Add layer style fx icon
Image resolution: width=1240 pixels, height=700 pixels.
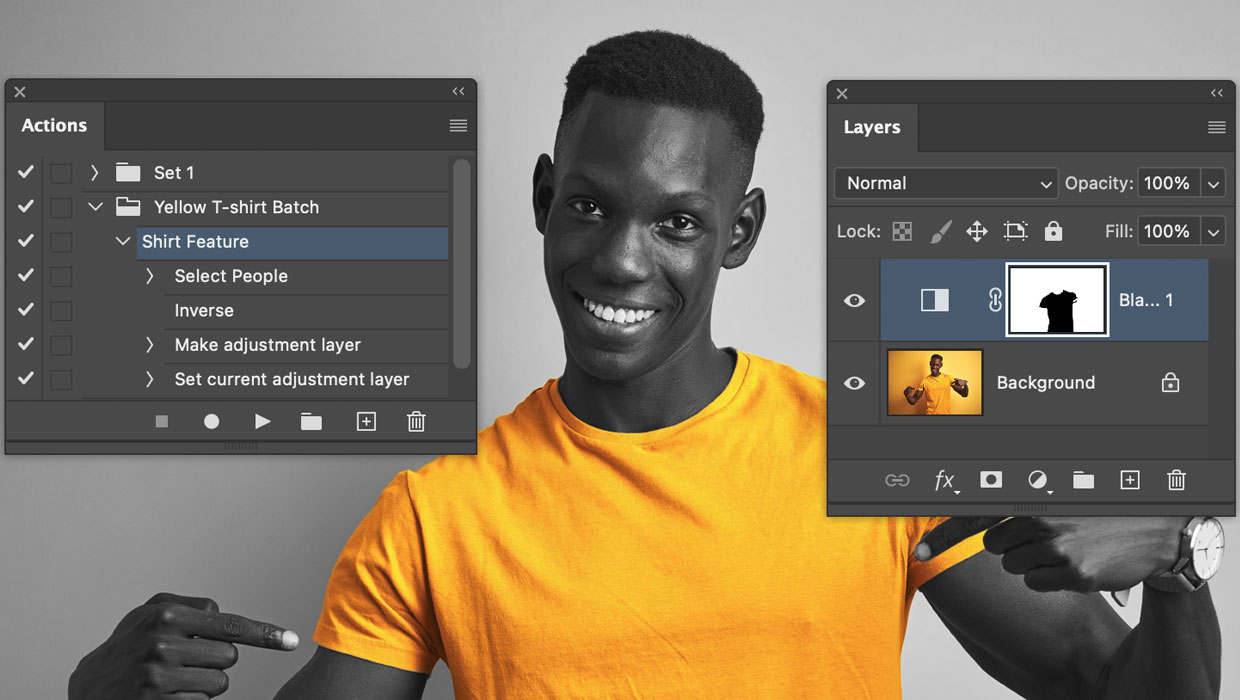click(945, 481)
